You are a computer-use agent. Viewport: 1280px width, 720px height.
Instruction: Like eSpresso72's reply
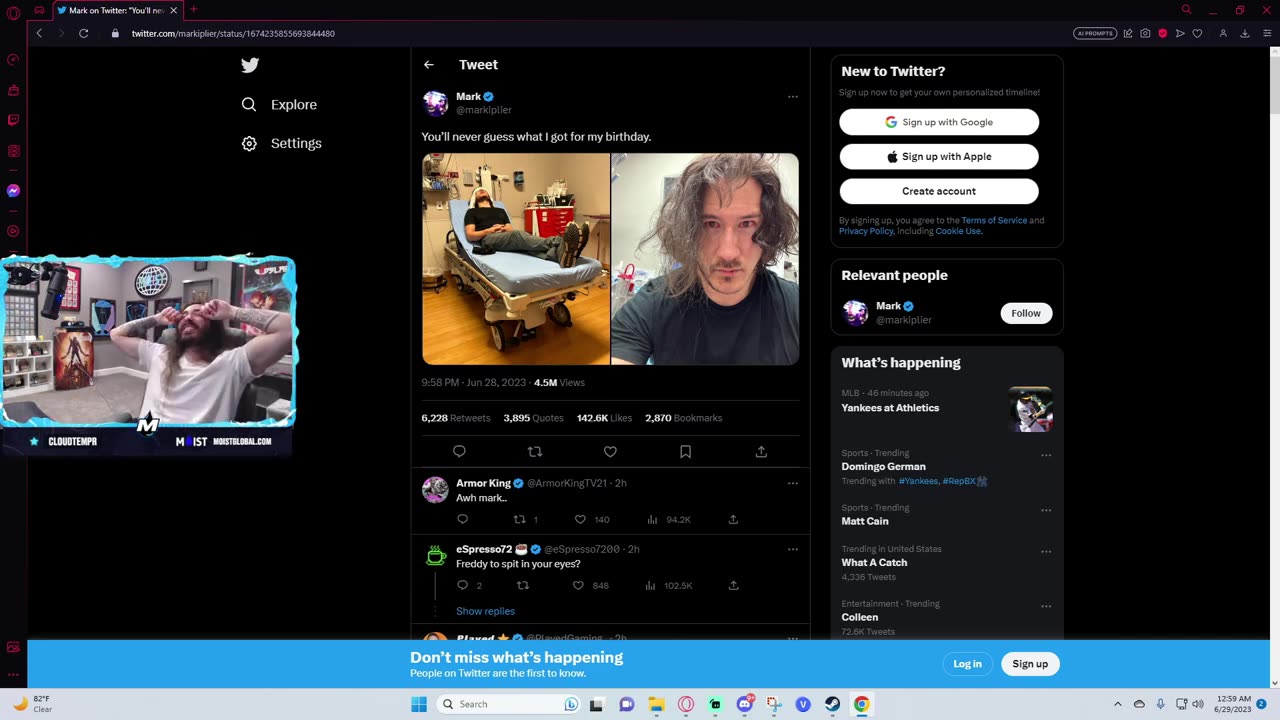point(578,586)
